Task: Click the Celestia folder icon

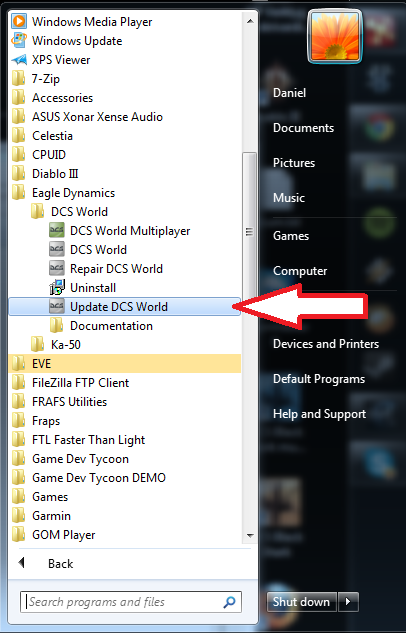Action: tap(19, 135)
